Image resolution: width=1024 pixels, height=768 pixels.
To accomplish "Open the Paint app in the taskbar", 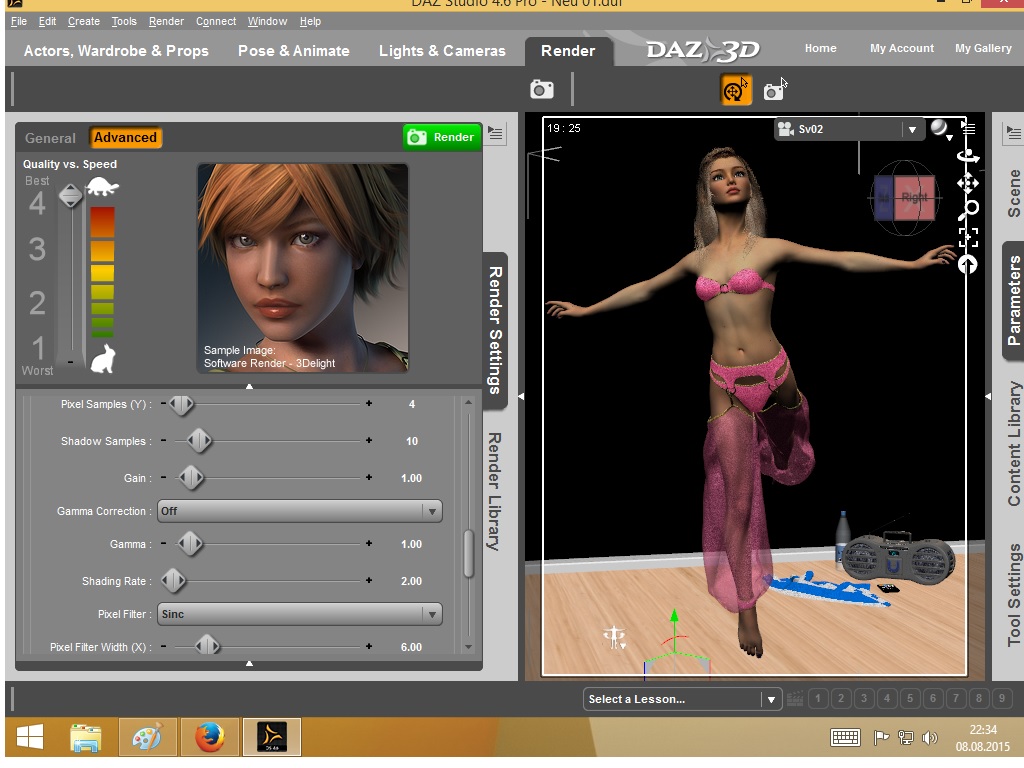I will point(147,737).
